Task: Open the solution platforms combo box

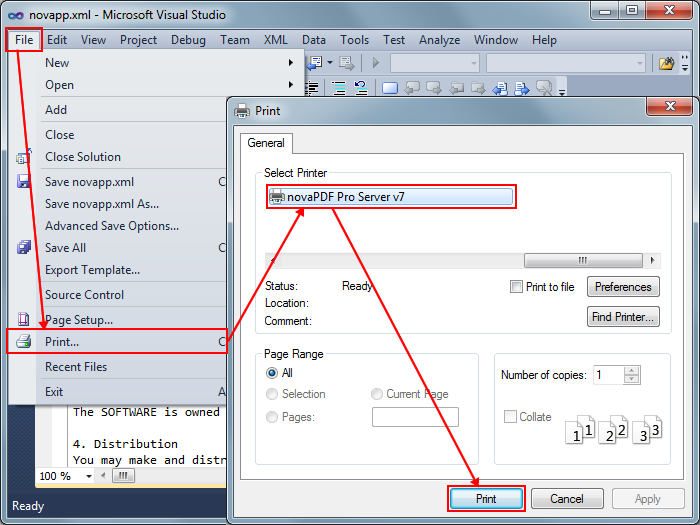Action: (x=566, y=63)
